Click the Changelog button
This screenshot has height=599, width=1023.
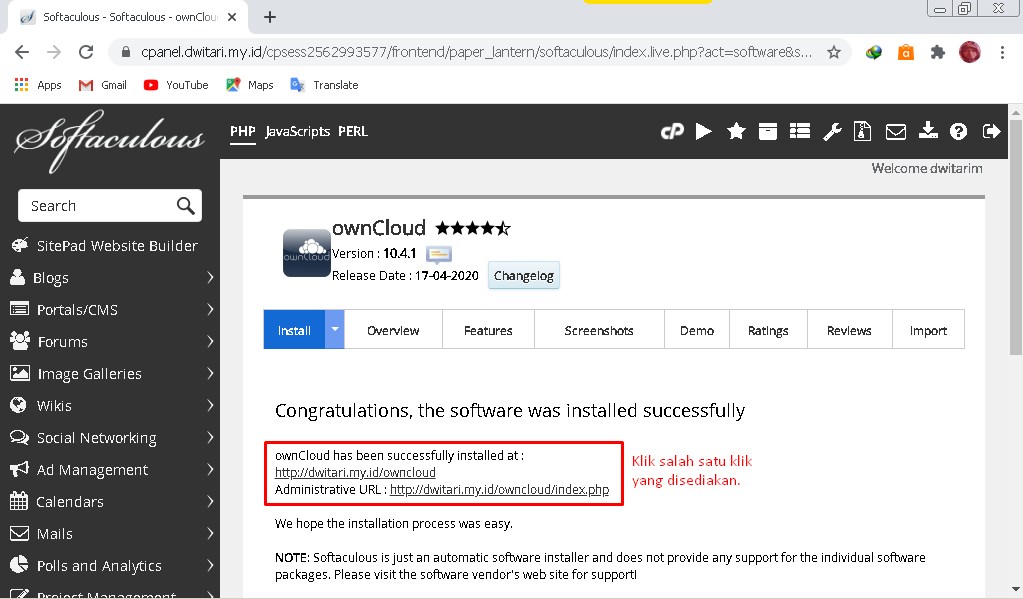524,276
